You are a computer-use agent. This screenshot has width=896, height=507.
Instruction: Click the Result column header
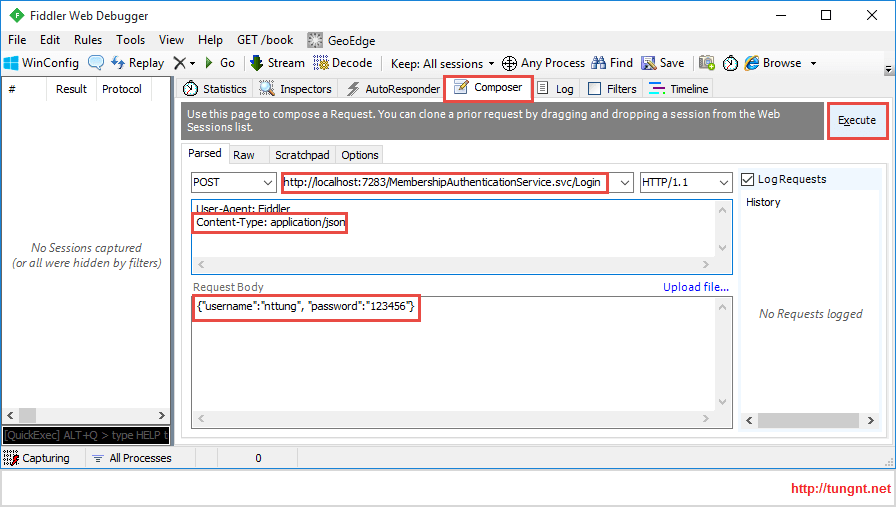tap(71, 89)
